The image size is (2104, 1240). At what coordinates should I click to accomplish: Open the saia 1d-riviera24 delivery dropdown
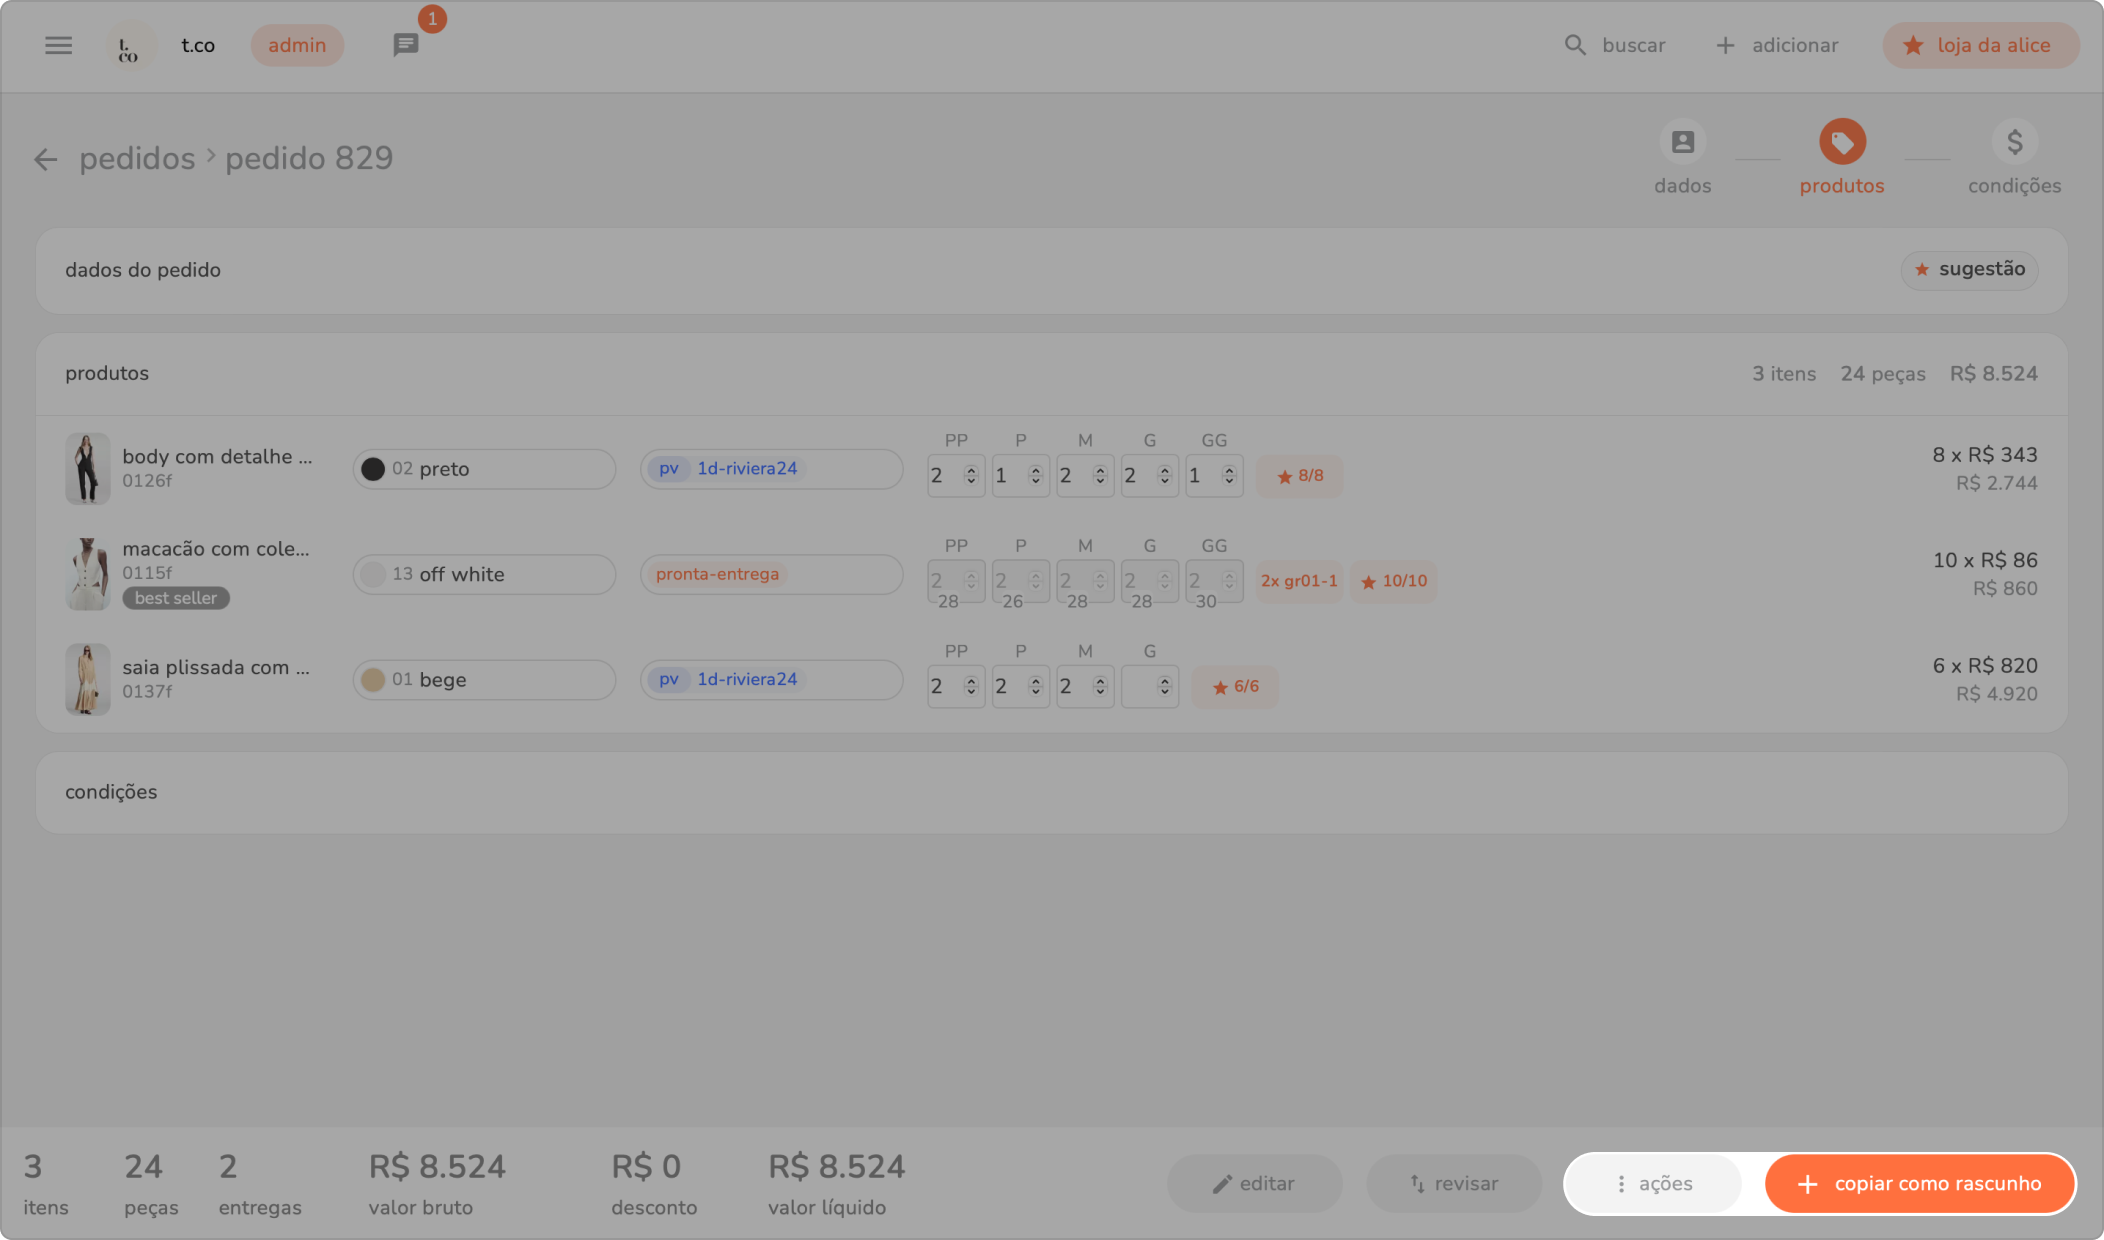(x=771, y=679)
